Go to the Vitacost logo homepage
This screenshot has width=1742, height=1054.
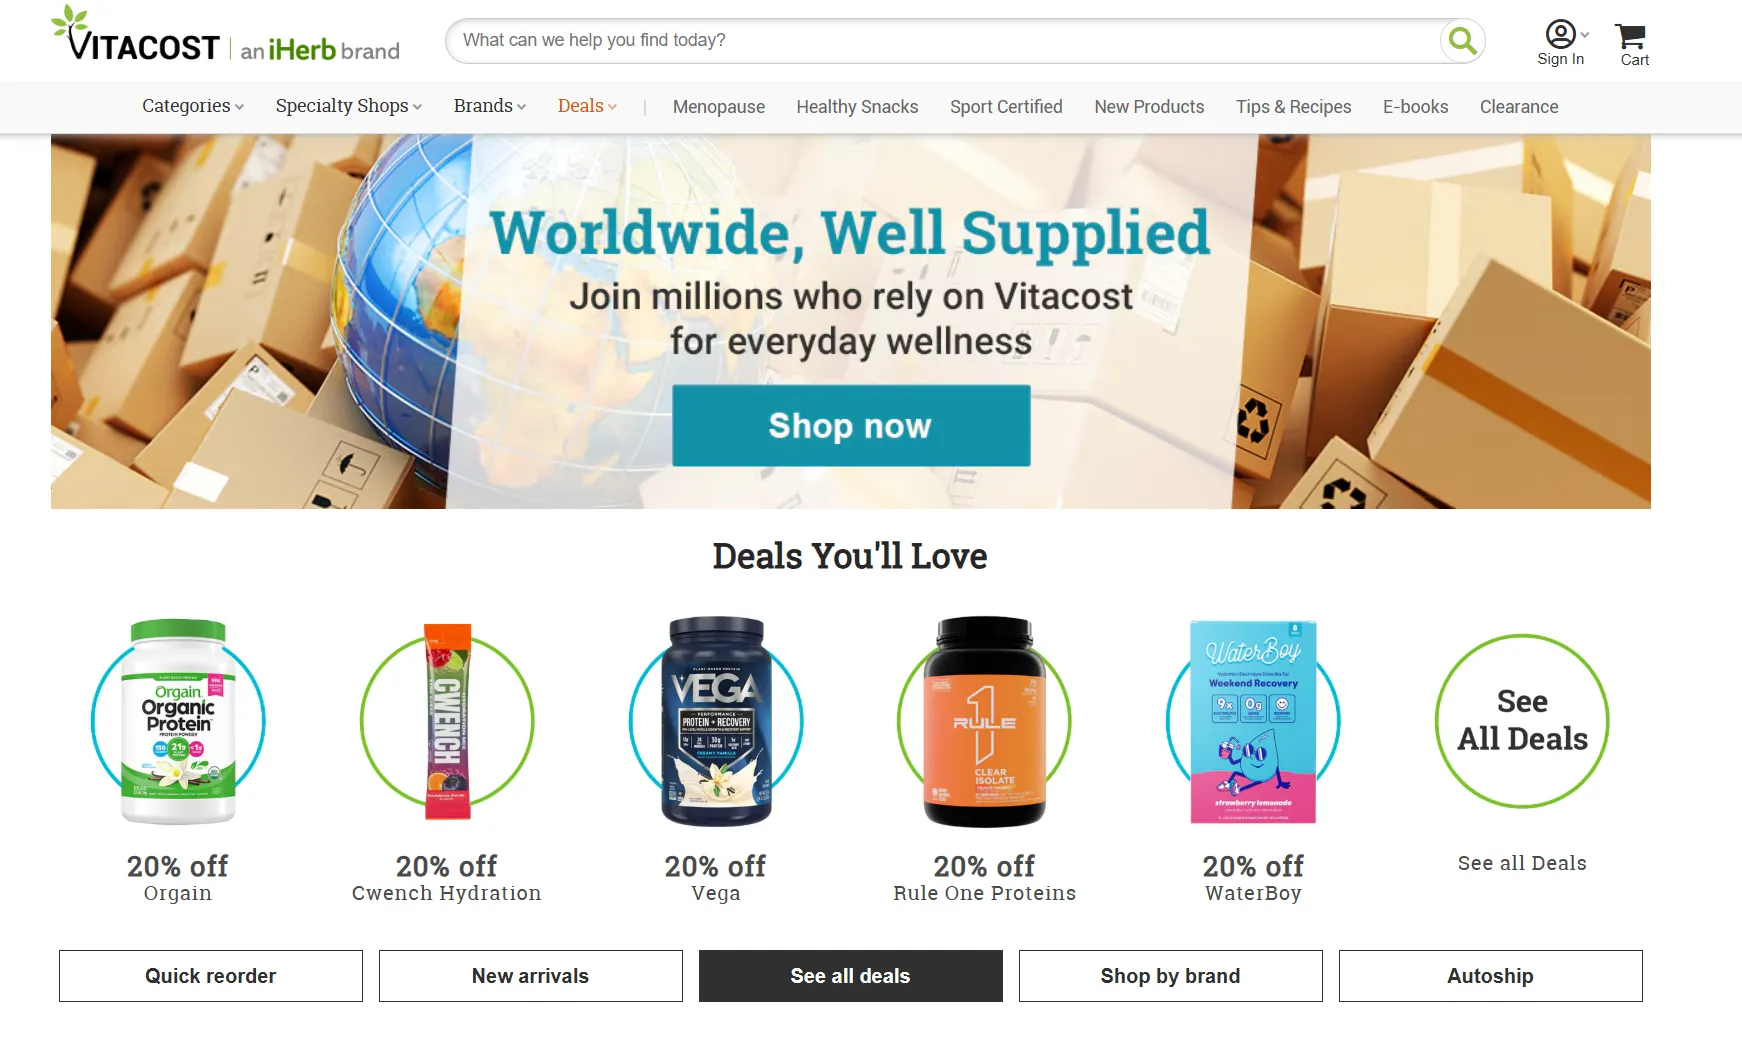click(x=225, y=35)
